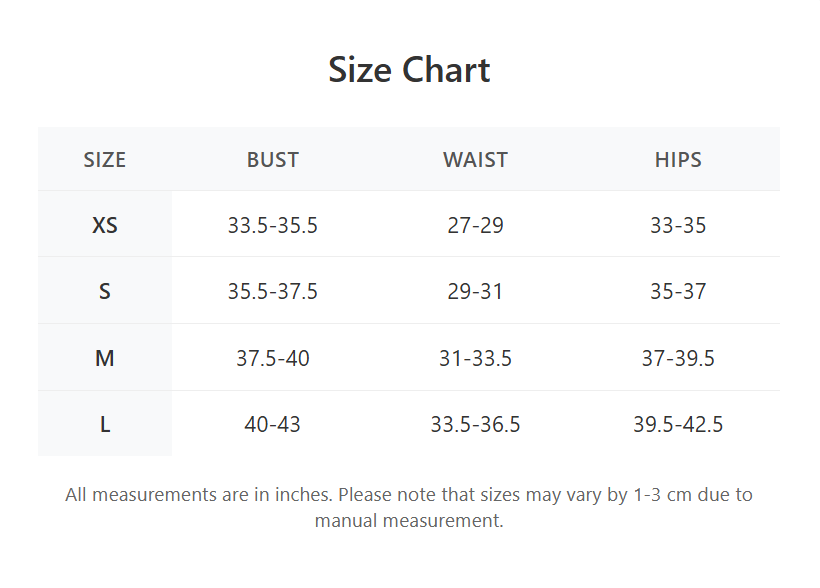Select M bust value 37.5-40
The width and height of the screenshot is (820, 588).
tap(272, 358)
